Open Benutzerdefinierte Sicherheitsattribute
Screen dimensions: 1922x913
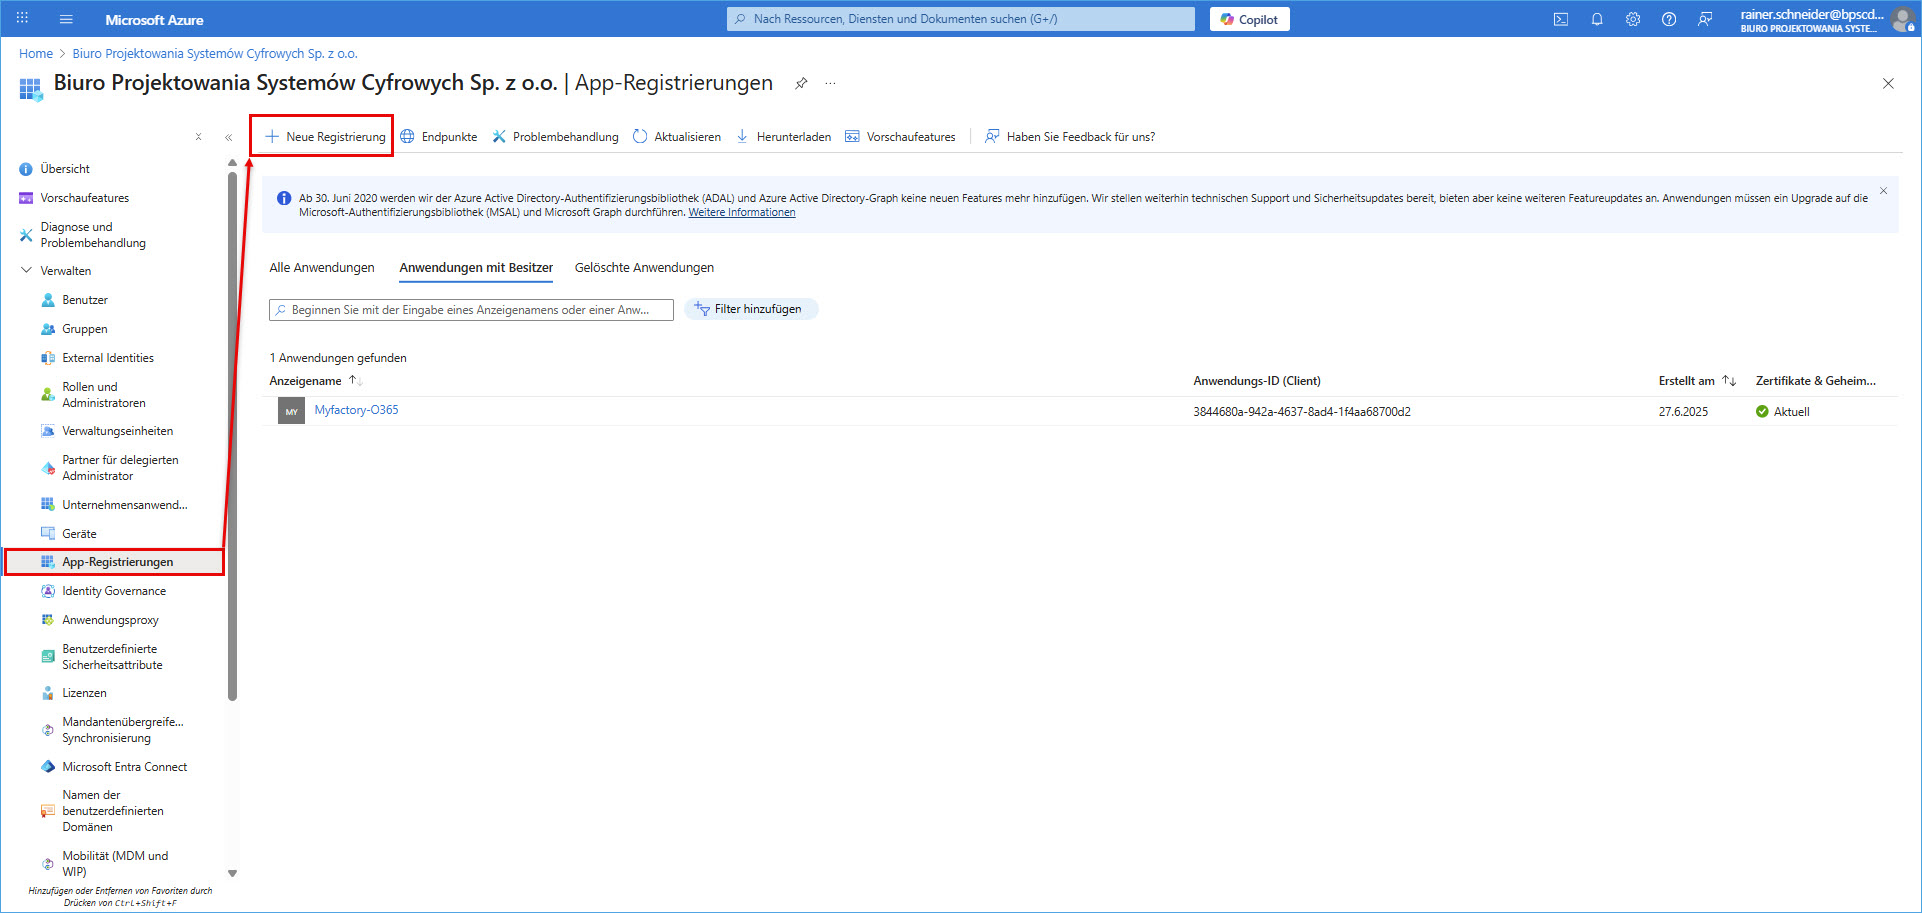tap(113, 657)
